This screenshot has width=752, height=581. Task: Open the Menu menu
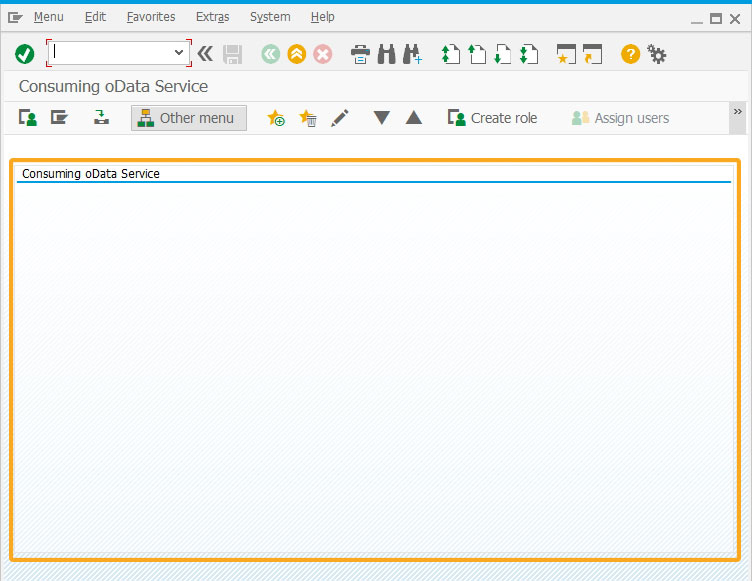click(48, 17)
